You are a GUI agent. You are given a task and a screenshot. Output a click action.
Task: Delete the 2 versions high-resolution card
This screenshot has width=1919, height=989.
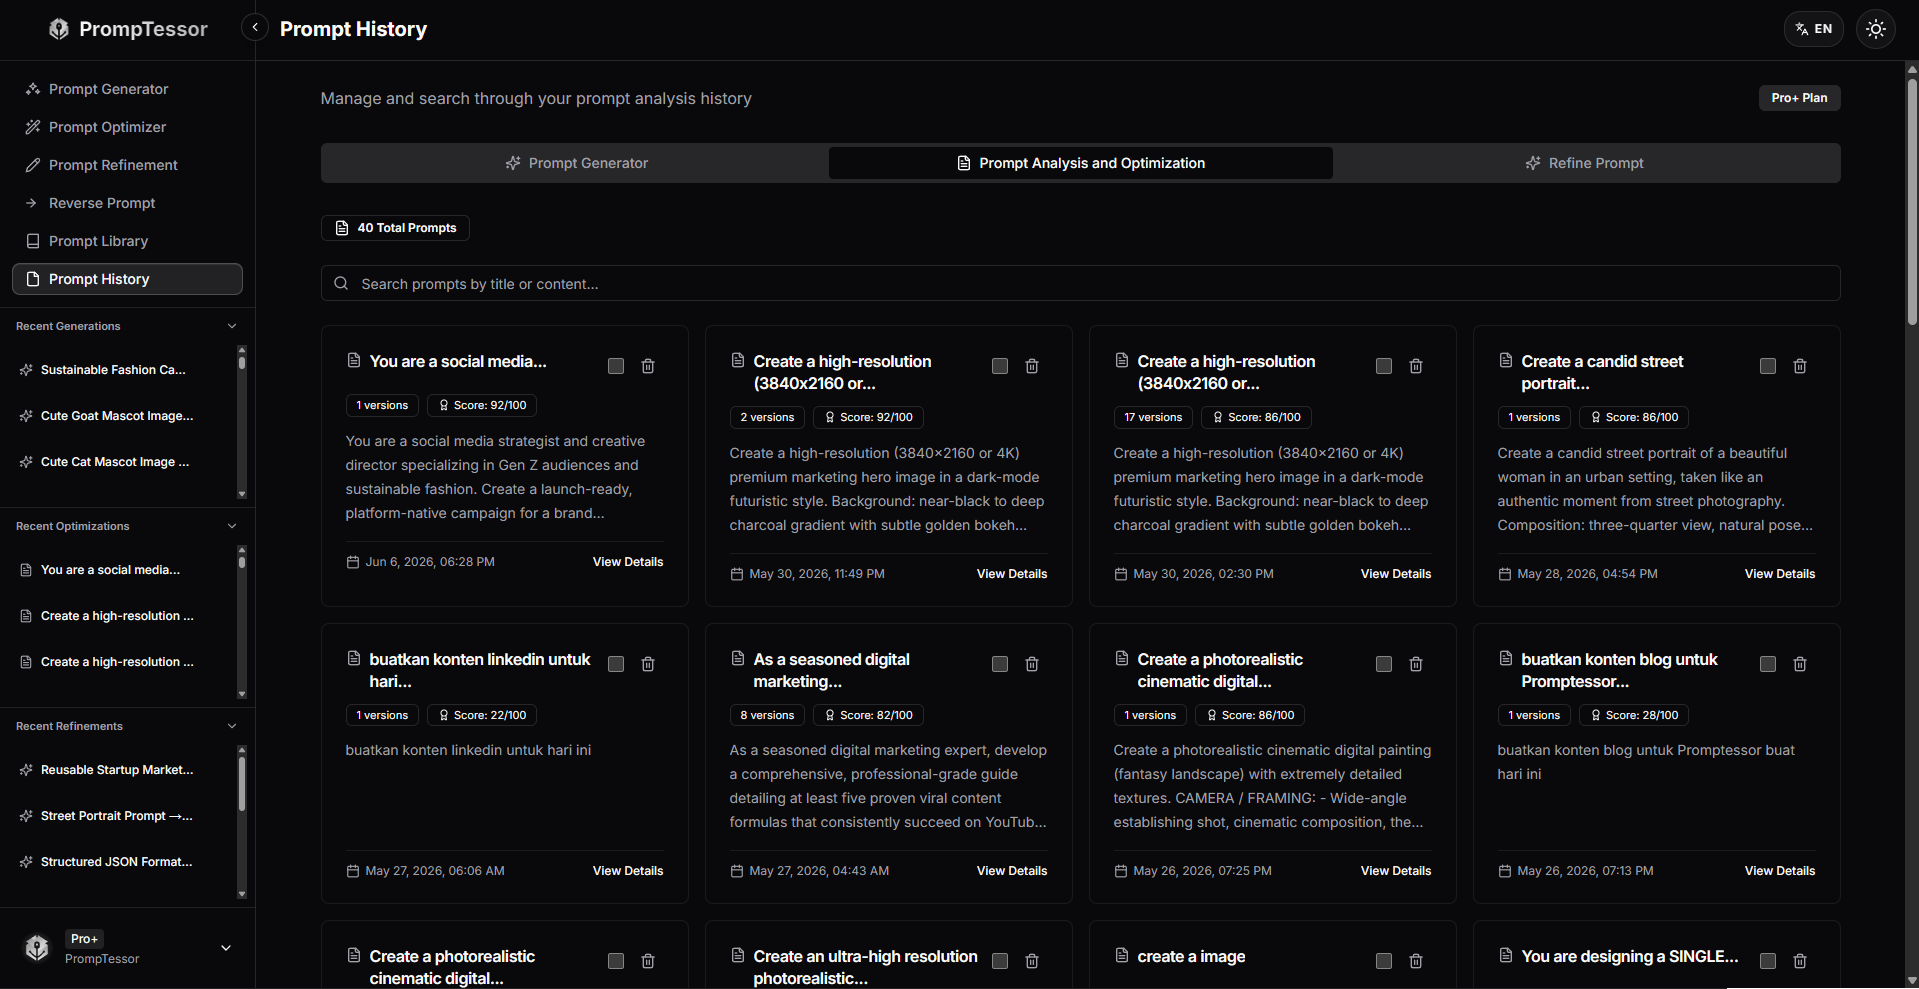click(1032, 366)
